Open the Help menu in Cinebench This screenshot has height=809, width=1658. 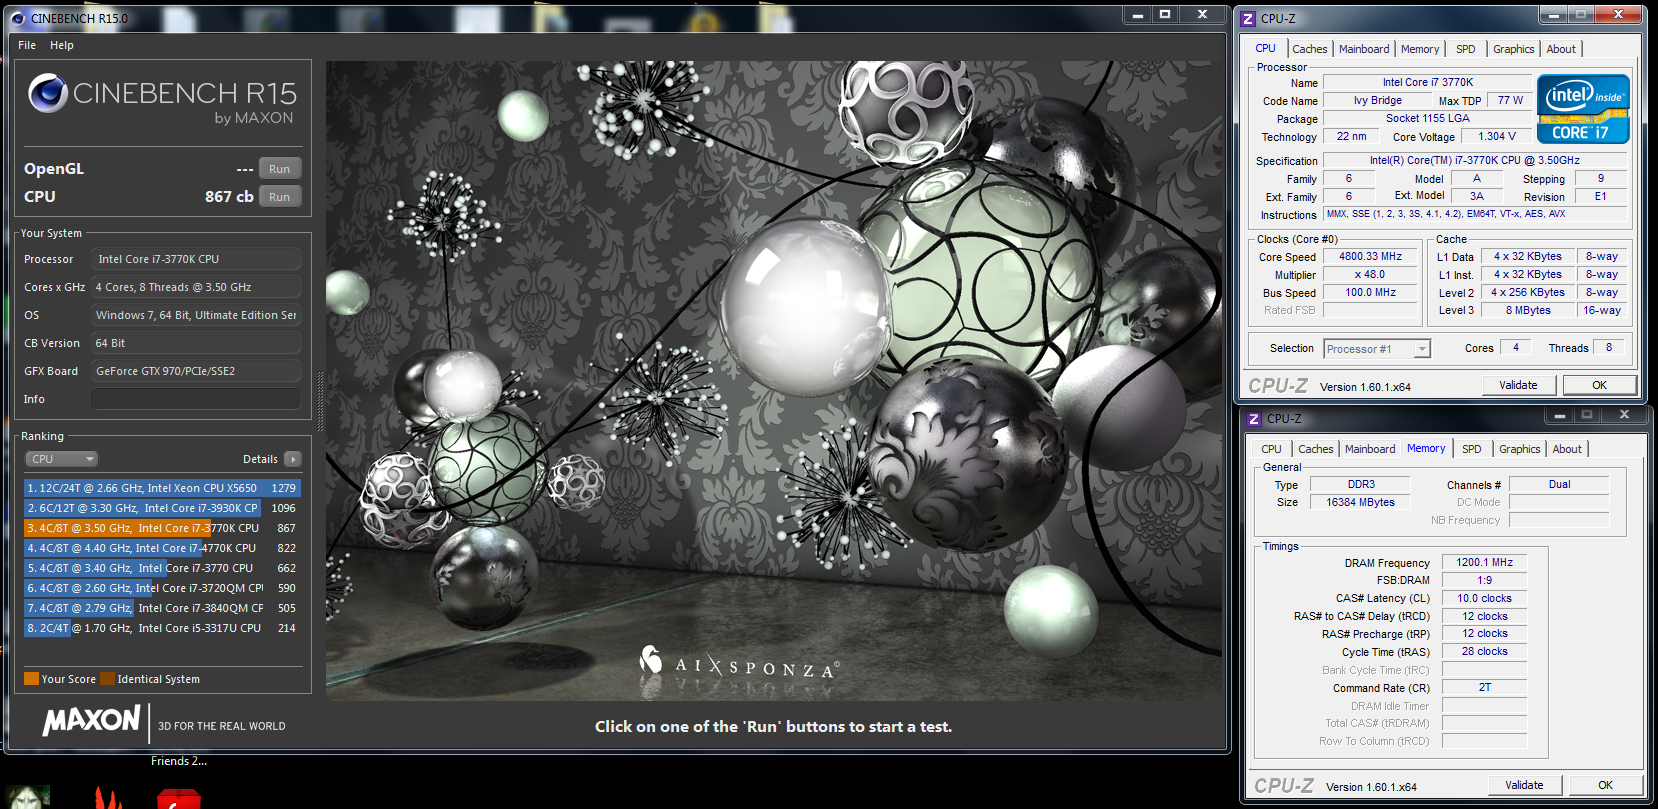[x=62, y=45]
